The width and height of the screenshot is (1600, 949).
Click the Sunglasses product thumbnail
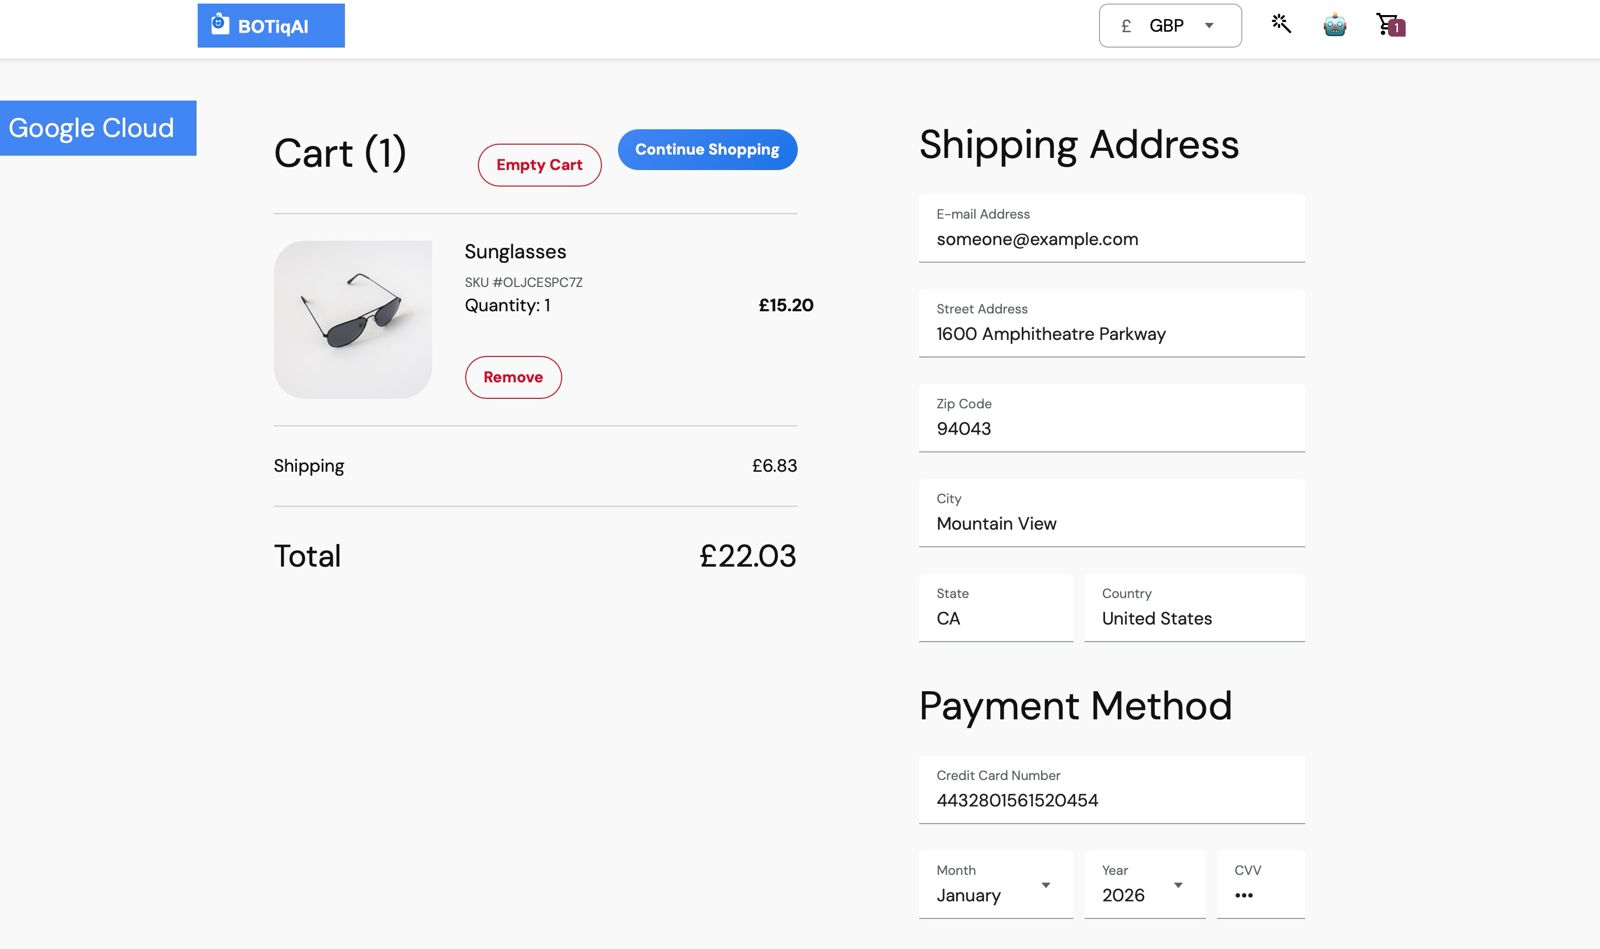(353, 320)
